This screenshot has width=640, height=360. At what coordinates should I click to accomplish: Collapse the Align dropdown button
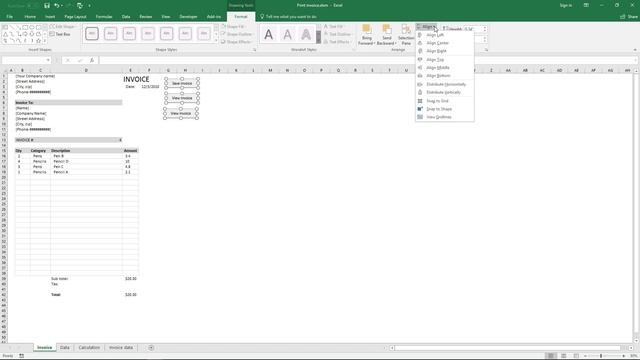click(427, 27)
